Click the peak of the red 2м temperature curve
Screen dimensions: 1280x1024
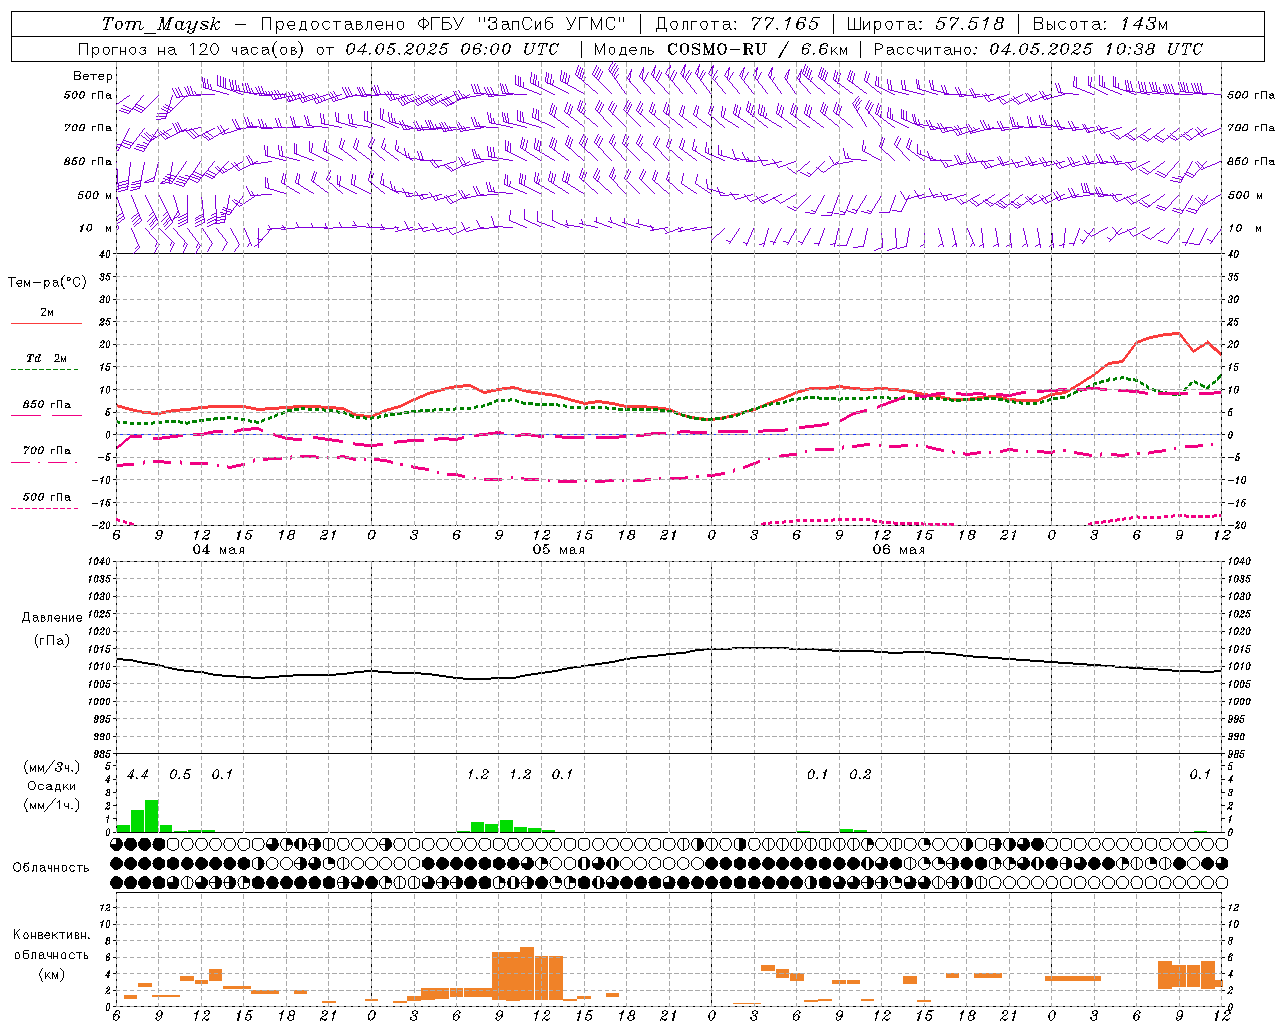[x=1177, y=333]
